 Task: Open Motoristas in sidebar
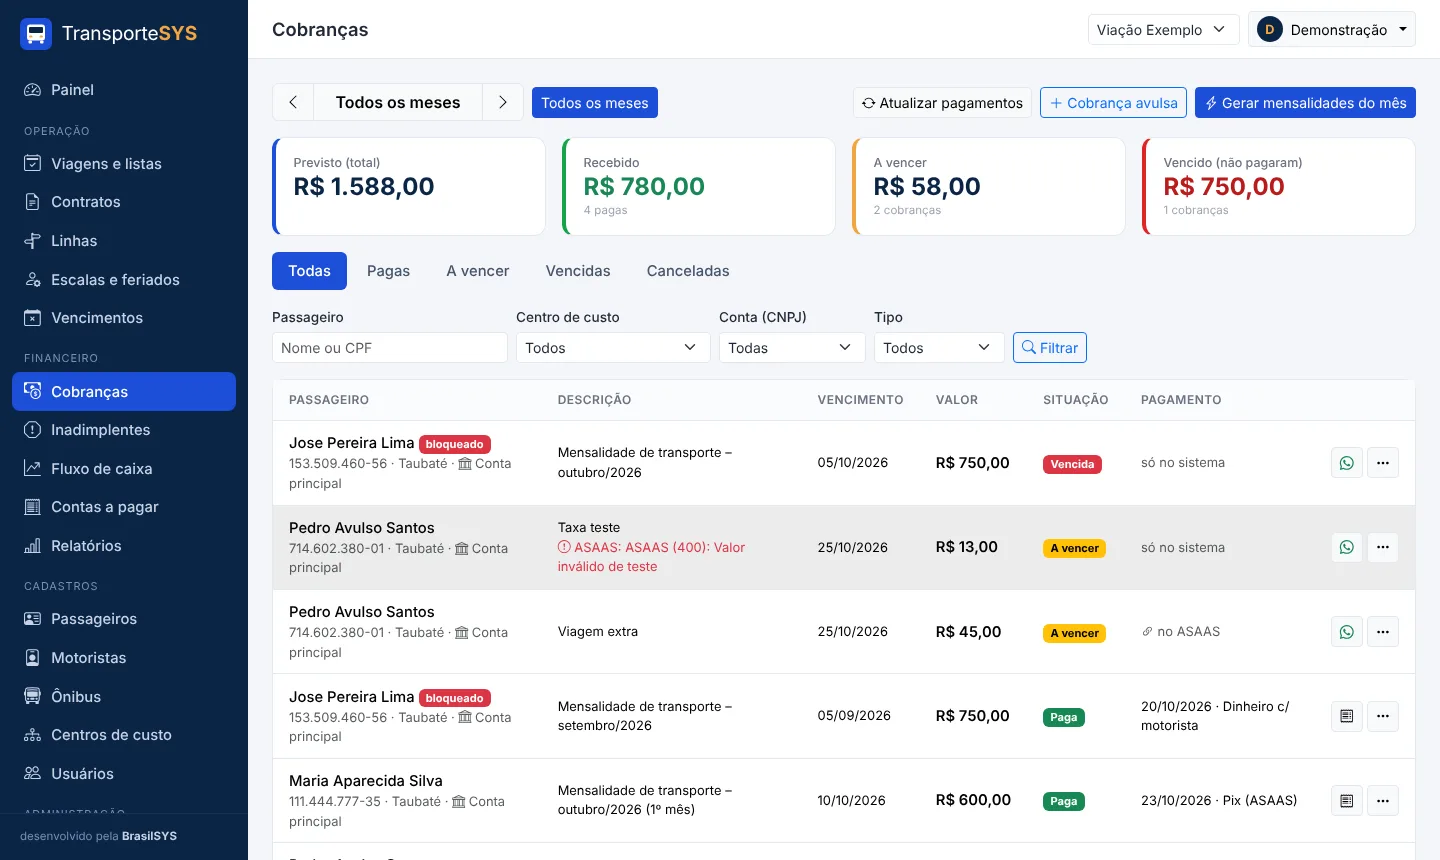click(x=124, y=658)
